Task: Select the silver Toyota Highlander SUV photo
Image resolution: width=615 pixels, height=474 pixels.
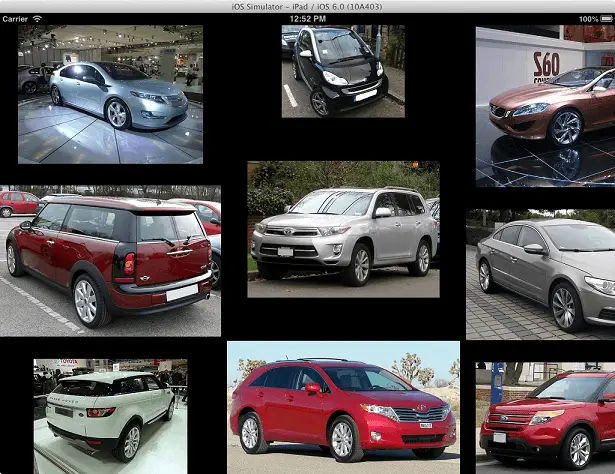Action: point(343,229)
